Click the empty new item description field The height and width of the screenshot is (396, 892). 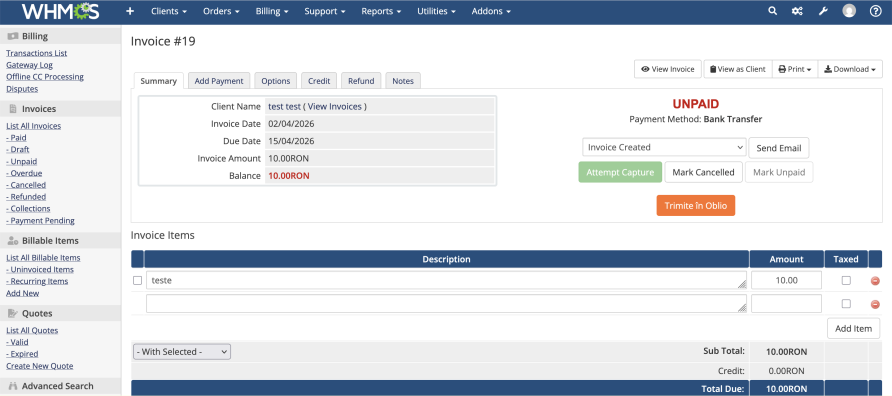(447, 304)
